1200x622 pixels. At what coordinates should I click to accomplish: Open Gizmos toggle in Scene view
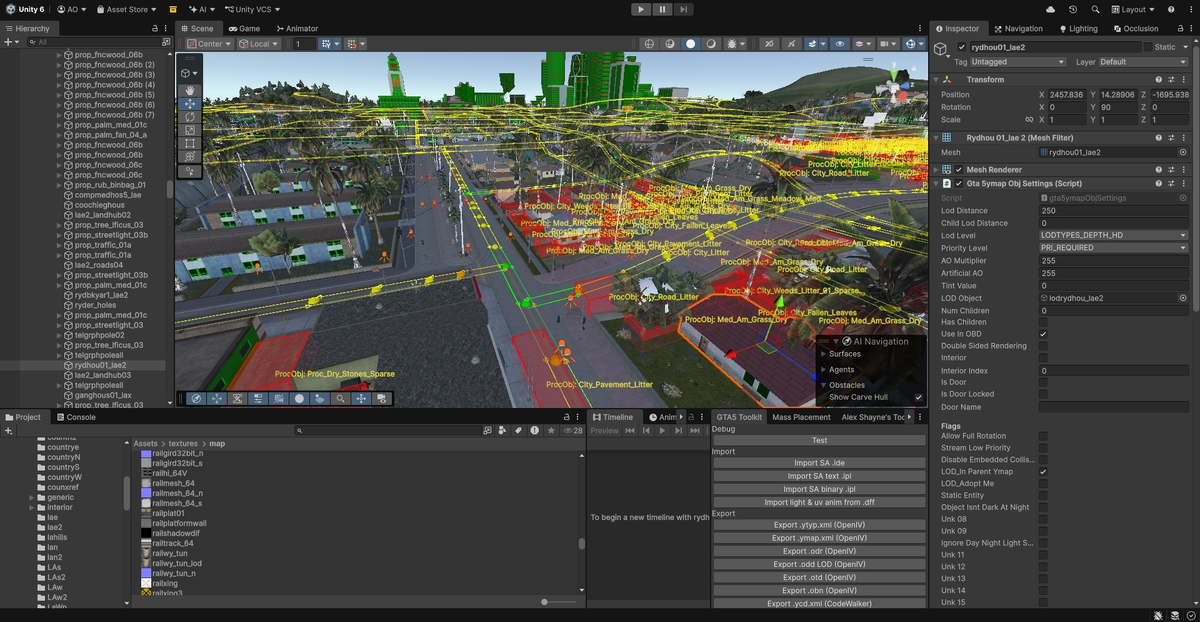click(x=912, y=44)
